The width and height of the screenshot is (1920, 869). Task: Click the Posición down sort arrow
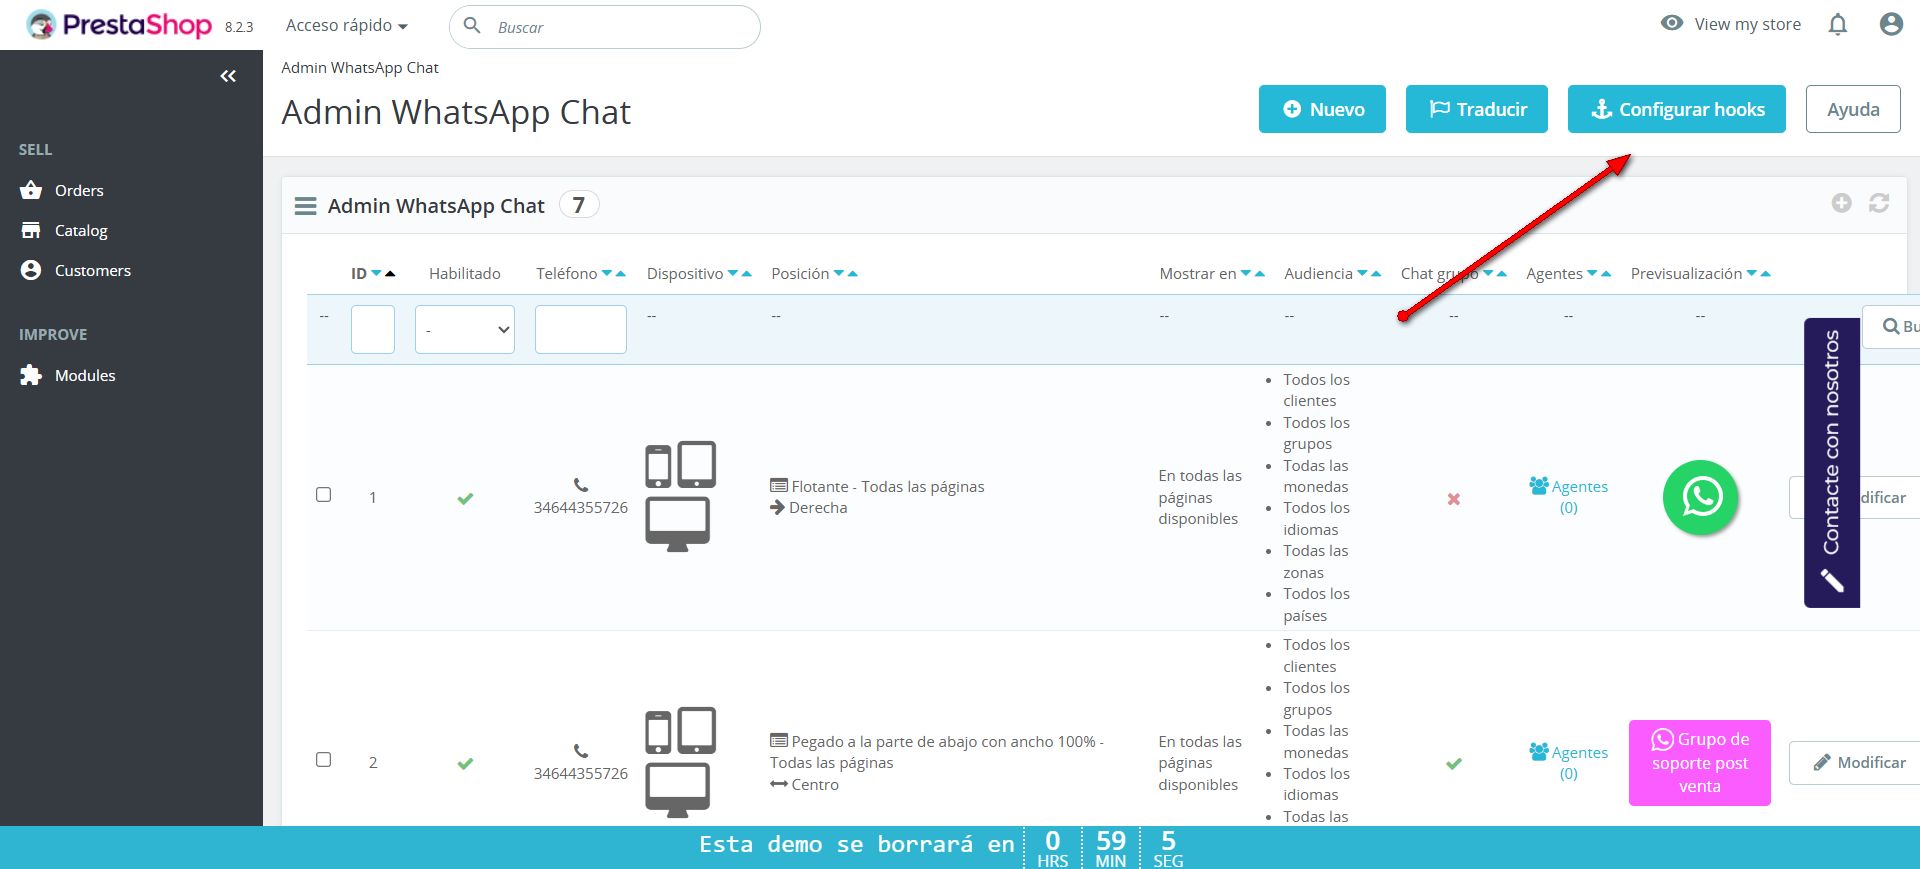[839, 274]
